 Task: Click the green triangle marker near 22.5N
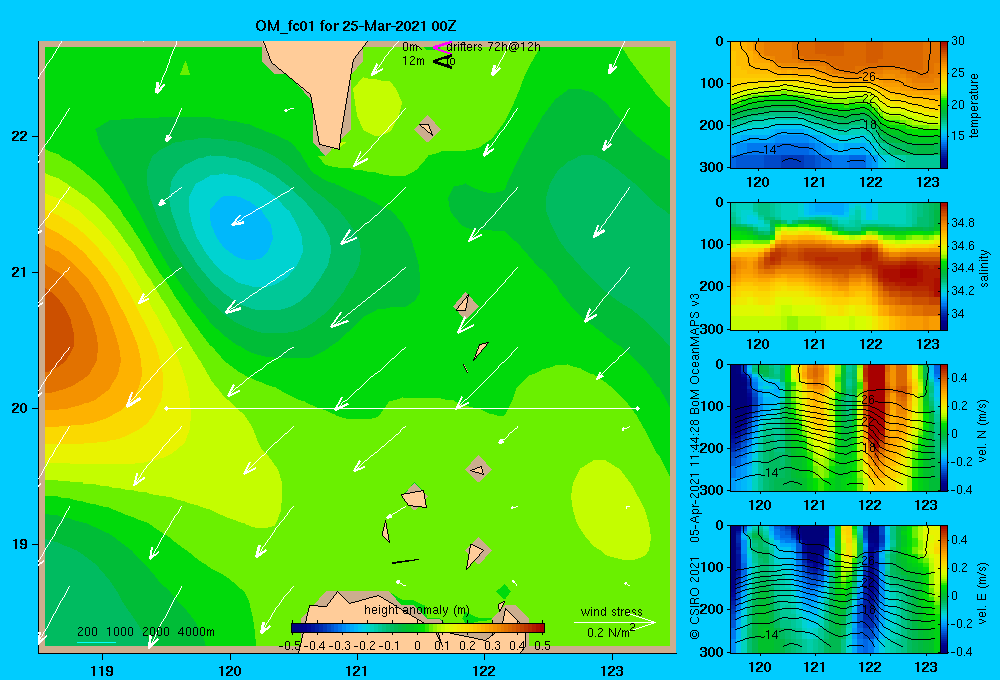(185, 68)
